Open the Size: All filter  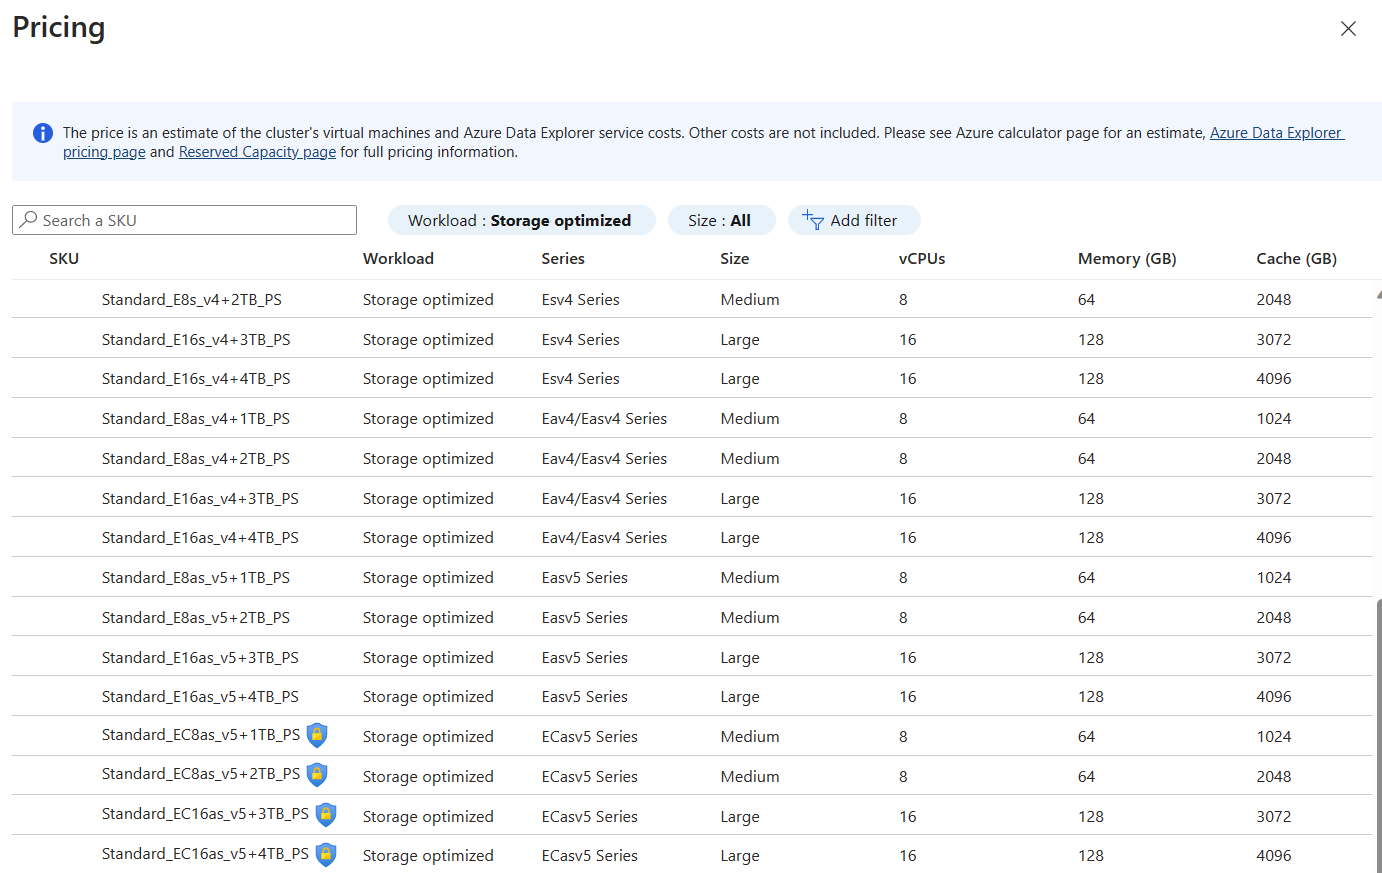[721, 220]
